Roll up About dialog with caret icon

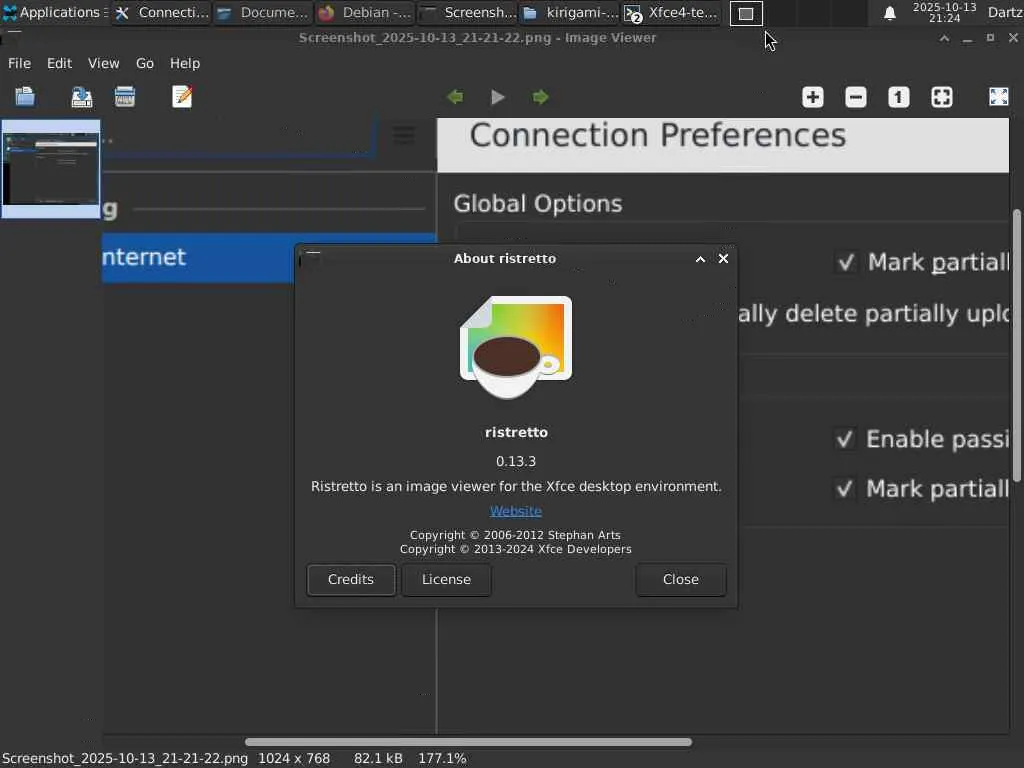click(x=700, y=259)
